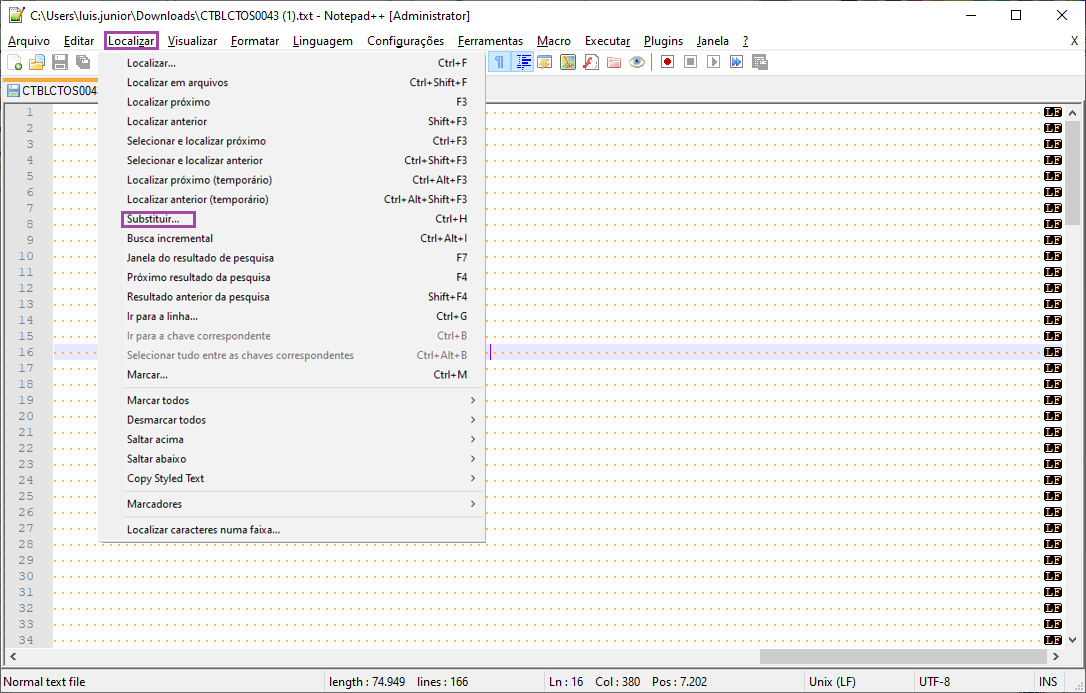Click the Playback macro icon

pos(713,62)
